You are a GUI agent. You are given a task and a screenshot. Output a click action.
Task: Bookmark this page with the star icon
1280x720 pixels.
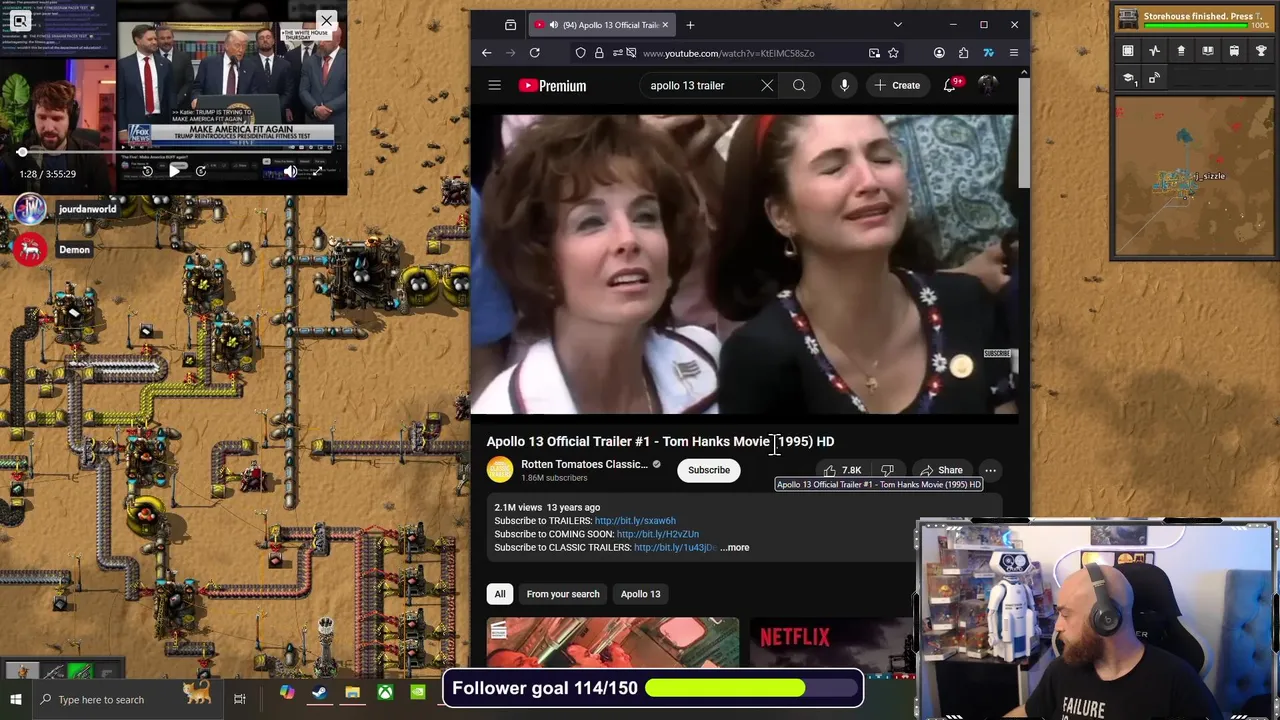pos(893,53)
